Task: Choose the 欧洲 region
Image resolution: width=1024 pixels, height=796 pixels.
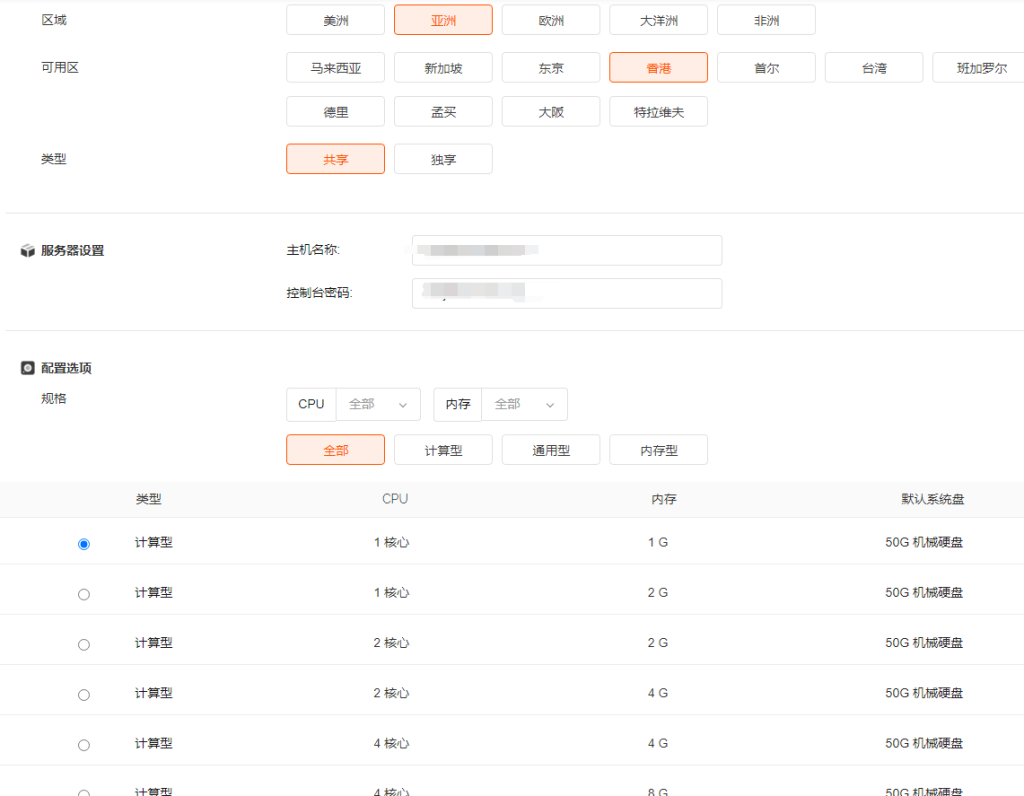Action: (x=551, y=20)
